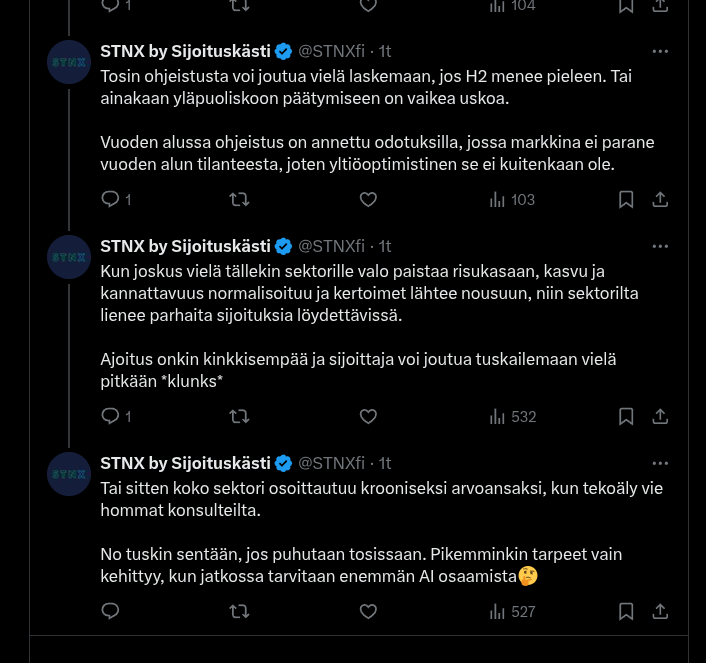Repost the tweet starting 'Tai sitten koko sektori'
The height and width of the screenshot is (663, 706).
point(239,611)
